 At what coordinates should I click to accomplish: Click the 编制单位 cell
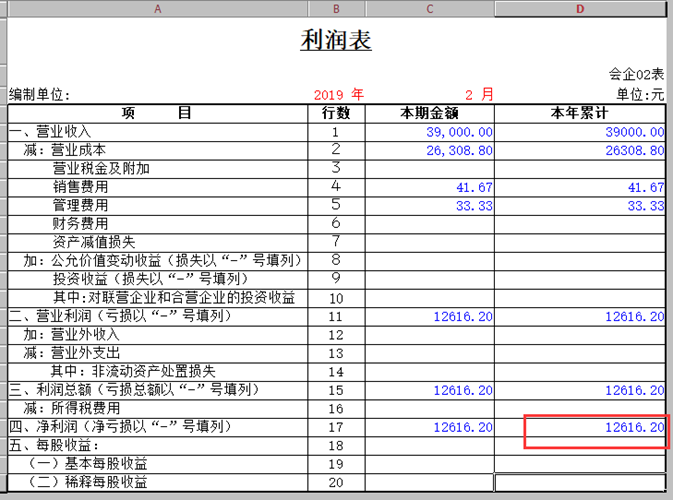[x=39, y=94]
